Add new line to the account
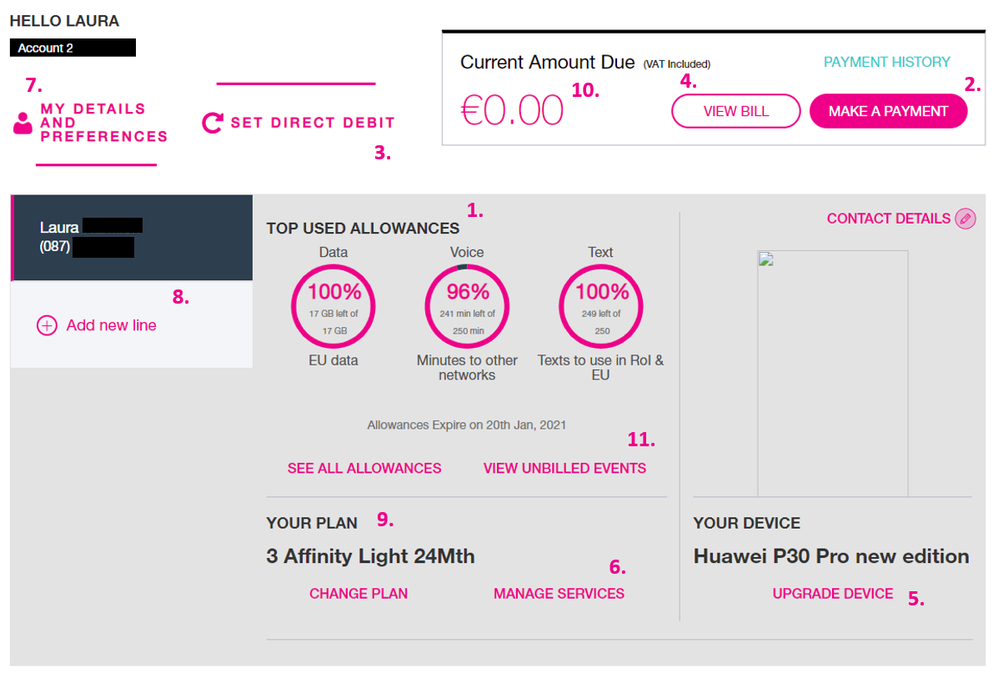This screenshot has width=998, height=674. [111, 325]
